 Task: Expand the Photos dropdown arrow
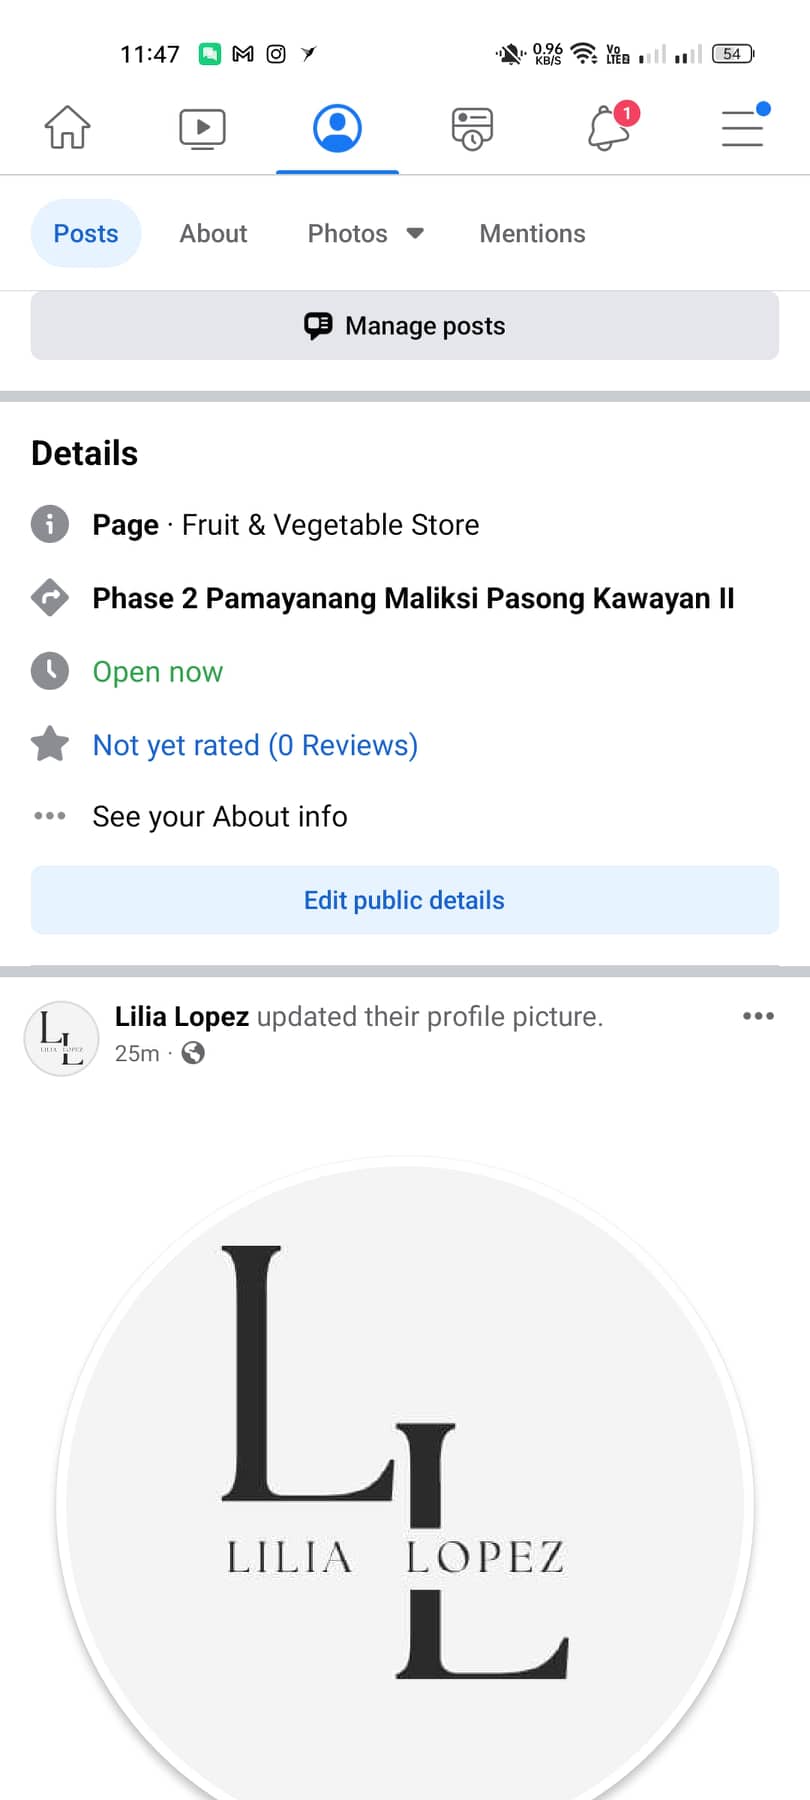[x=415, y=234]
